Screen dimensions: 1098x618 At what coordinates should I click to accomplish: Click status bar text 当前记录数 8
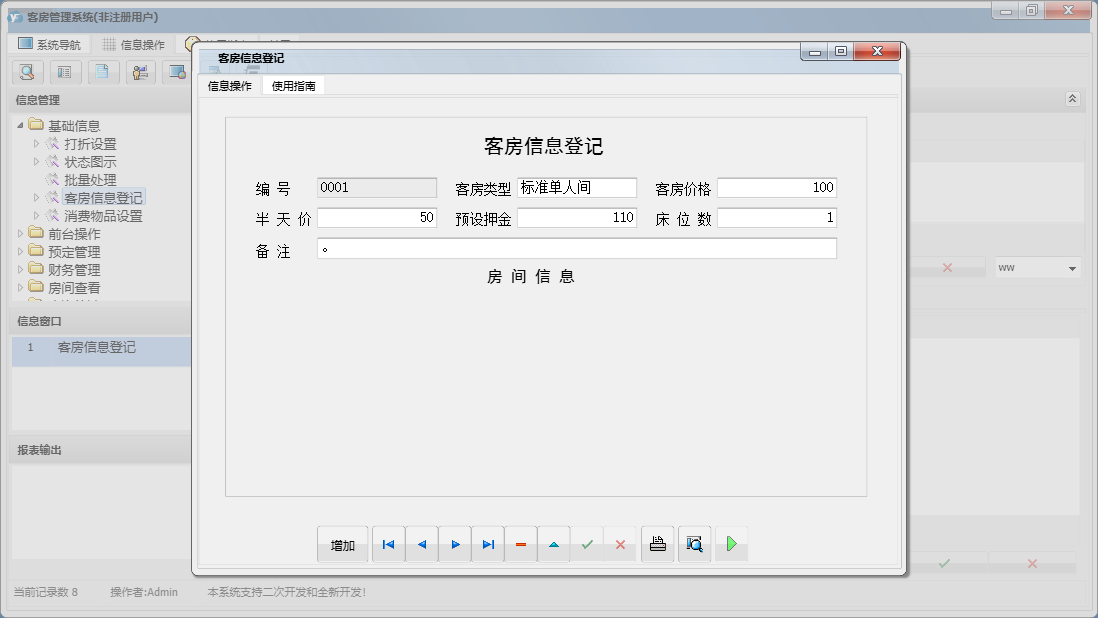[46, 592]
